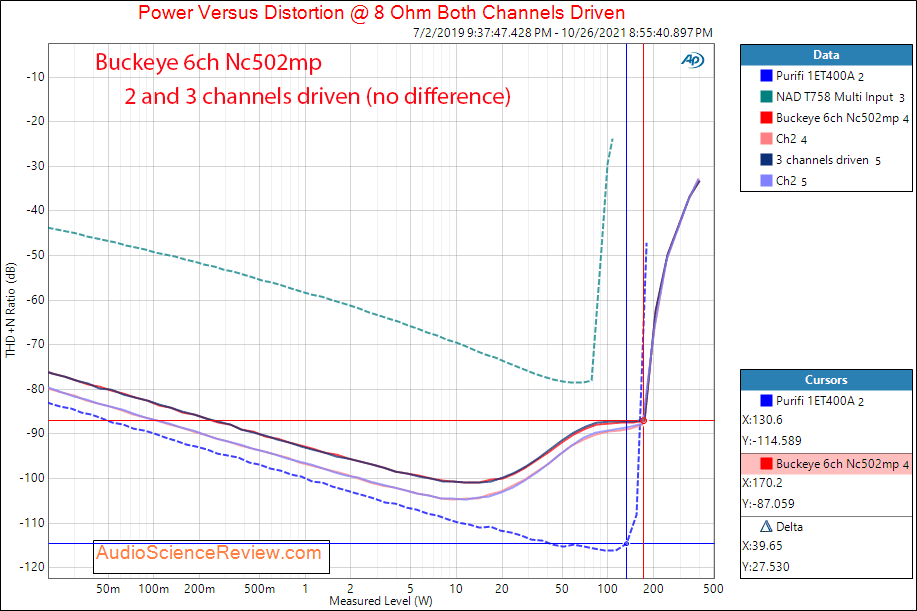The height and width of the screenshot is (611, 917).
Task: Click the Buckeye 6ch Nc502mp red annotation
Action: (208, 62)
